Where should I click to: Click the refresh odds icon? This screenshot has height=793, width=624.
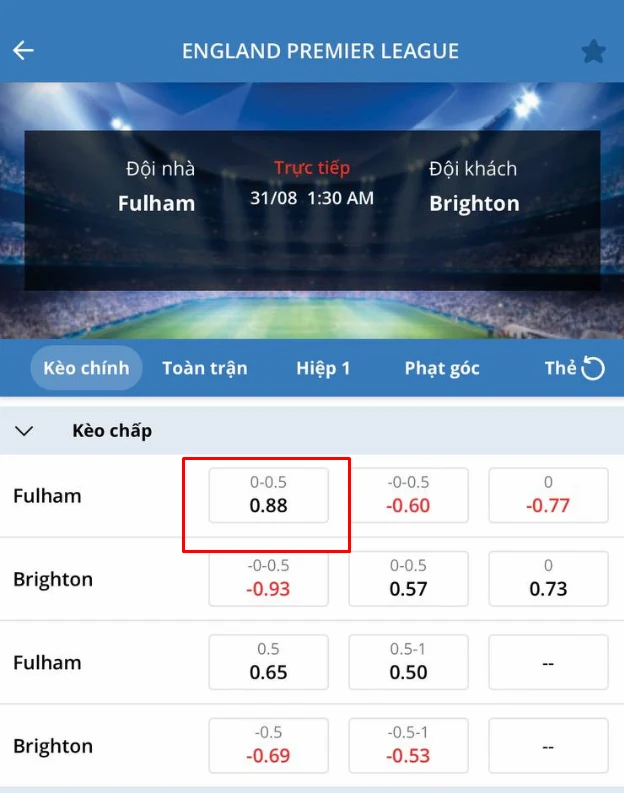coord(593,369)
